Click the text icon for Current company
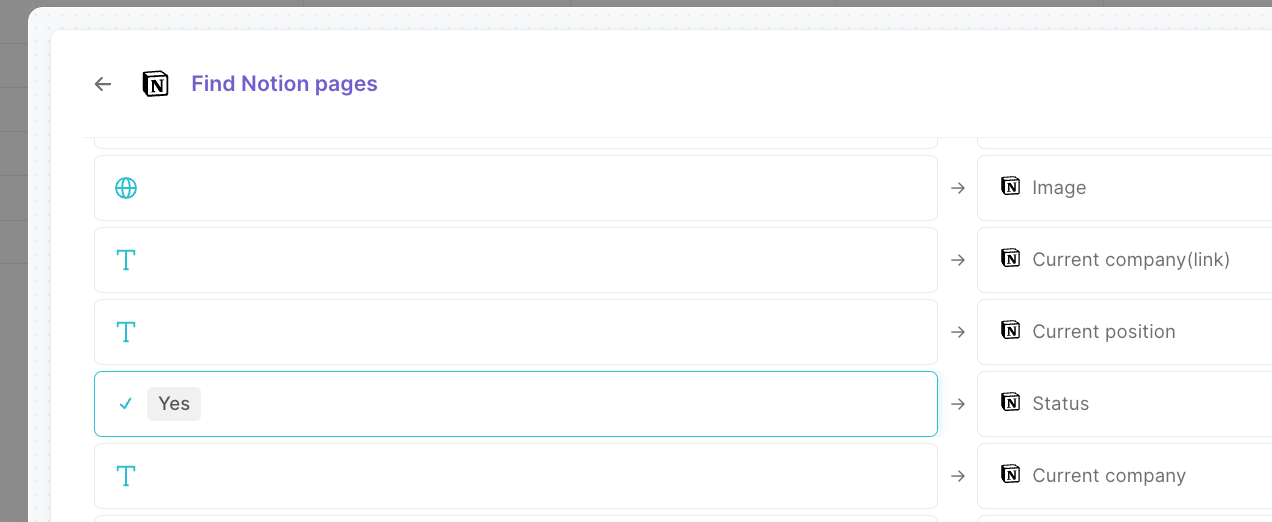The height and width of the screenshot is (522, 1272). pos(126,476)
